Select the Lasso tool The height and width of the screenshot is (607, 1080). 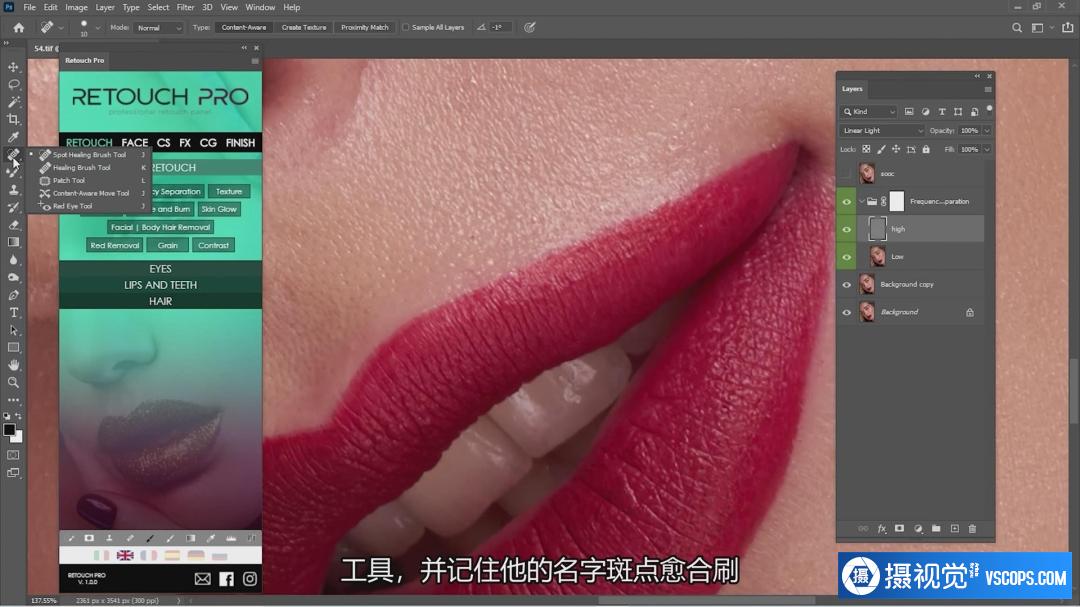(x=13, y=84)
